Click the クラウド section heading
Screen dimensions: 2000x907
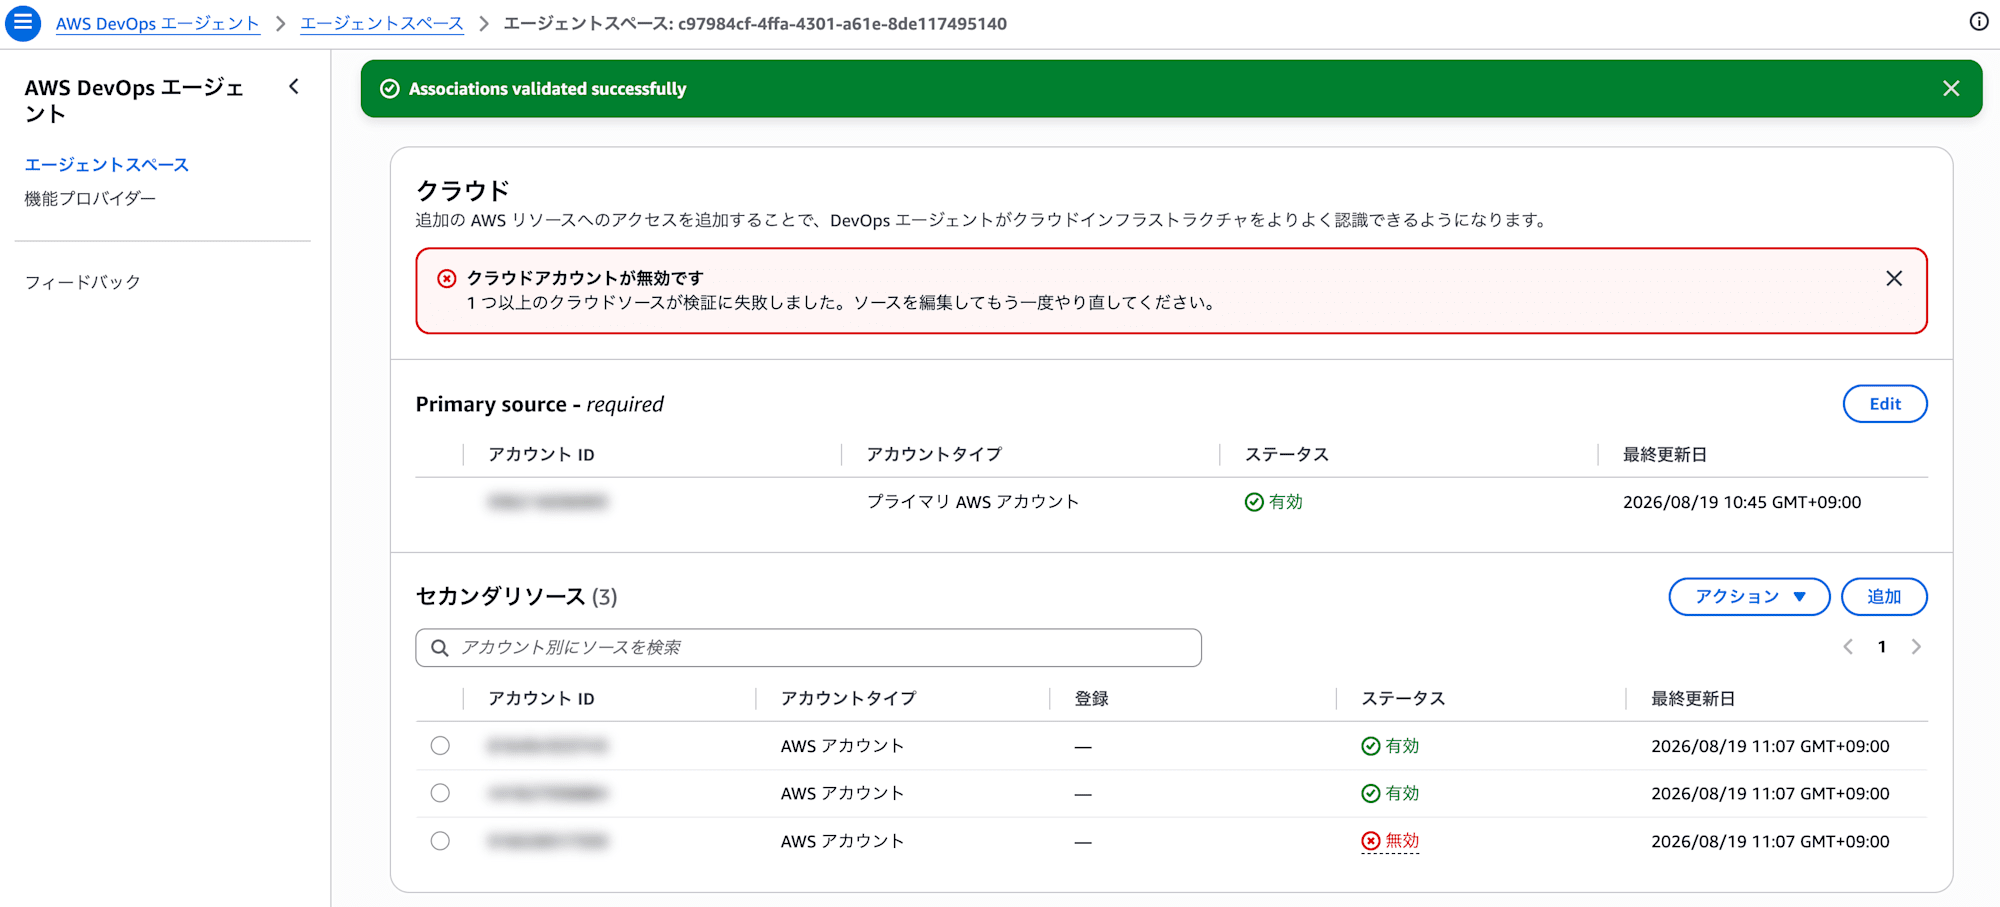point(463,190)
